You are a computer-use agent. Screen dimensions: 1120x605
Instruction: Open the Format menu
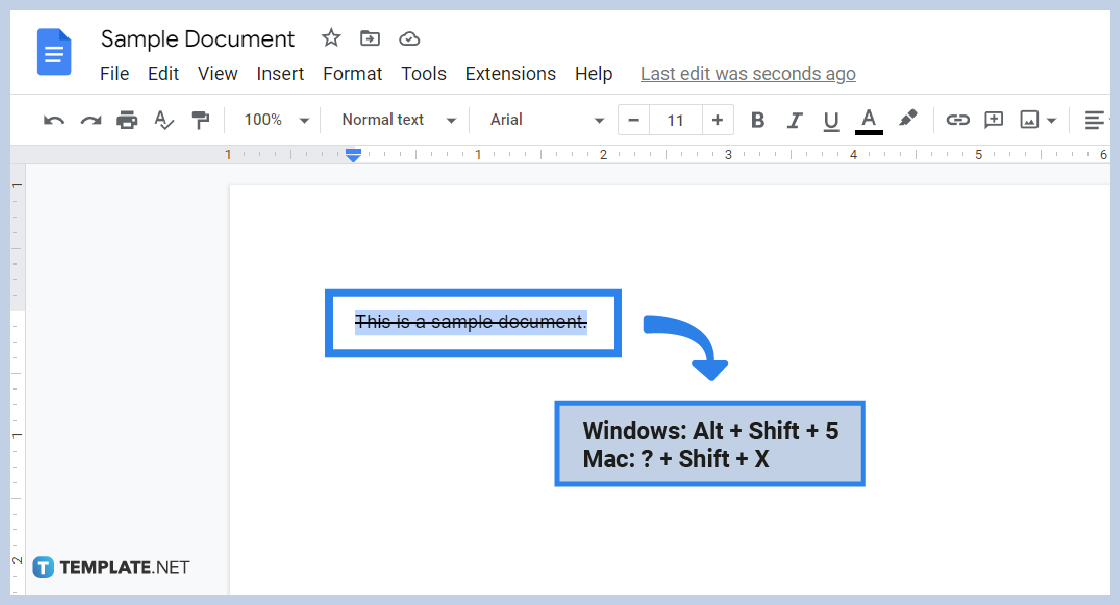click(352, 73)
